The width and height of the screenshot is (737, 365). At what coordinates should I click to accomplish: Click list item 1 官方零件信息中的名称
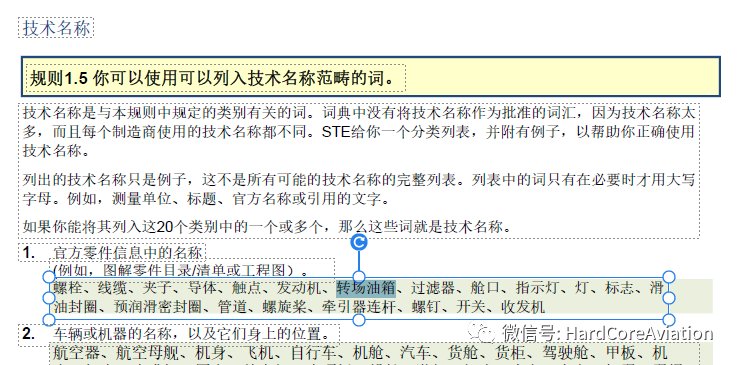127,253
